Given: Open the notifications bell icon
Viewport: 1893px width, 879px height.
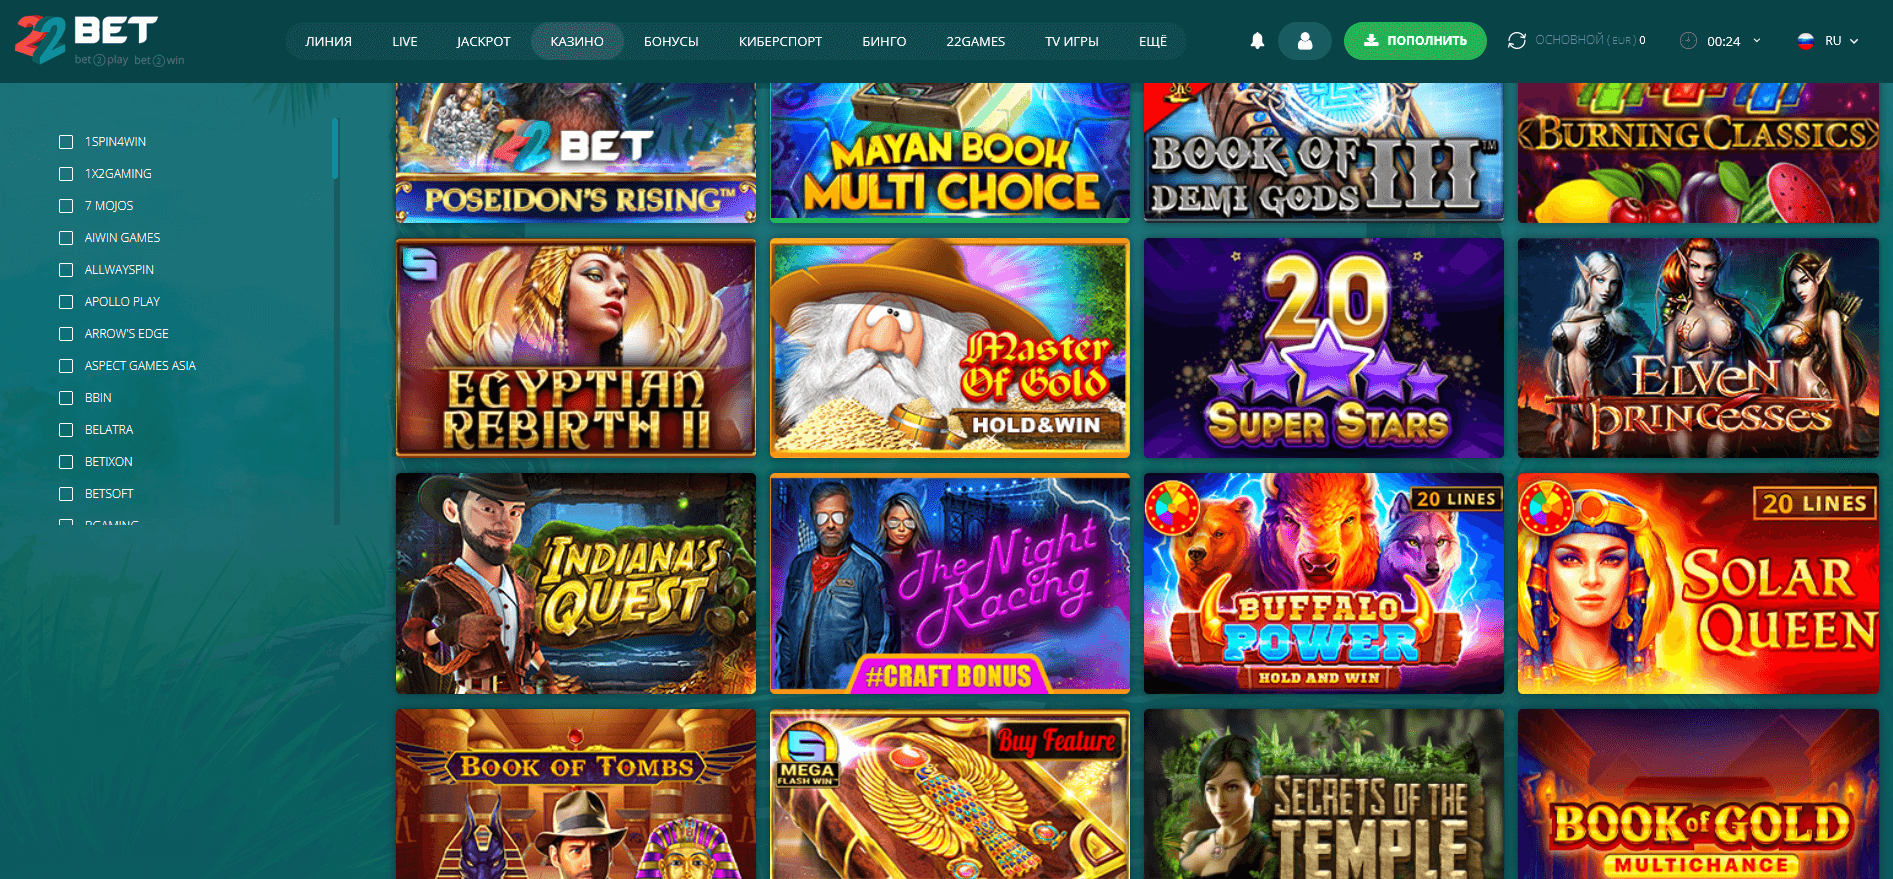Looking at the screenshot, I should pyautogui.click(x=1257, y=41).
